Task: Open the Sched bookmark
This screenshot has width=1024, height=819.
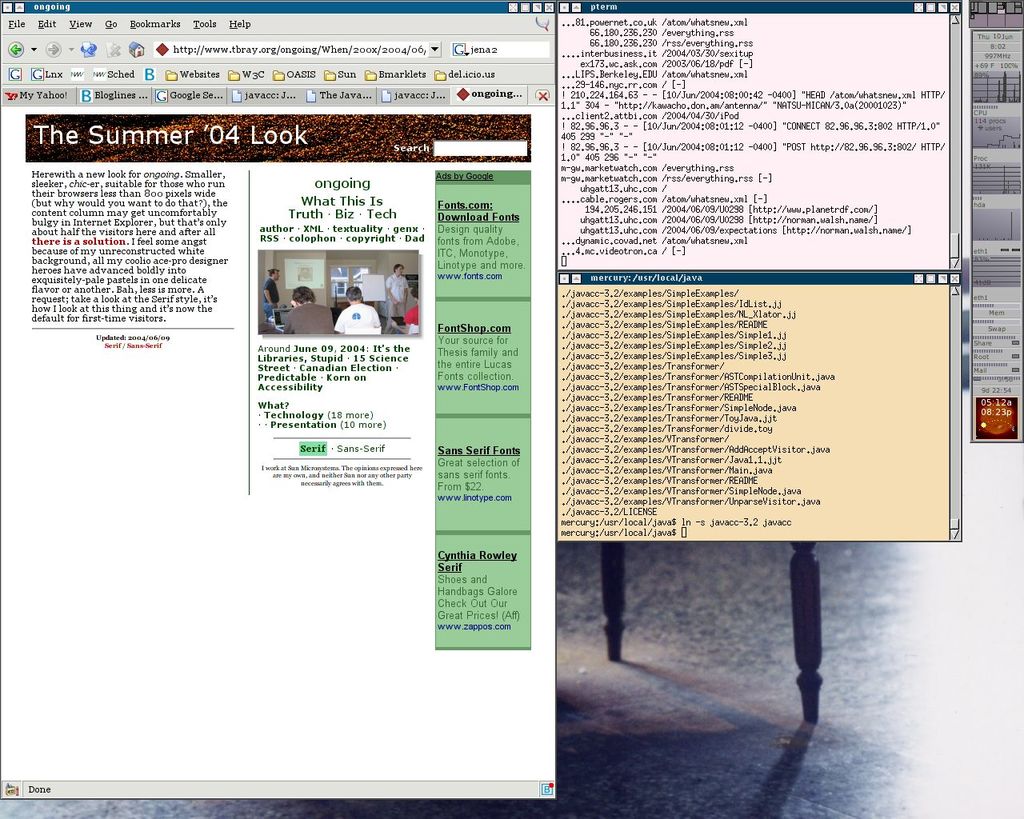Action: 114,74
